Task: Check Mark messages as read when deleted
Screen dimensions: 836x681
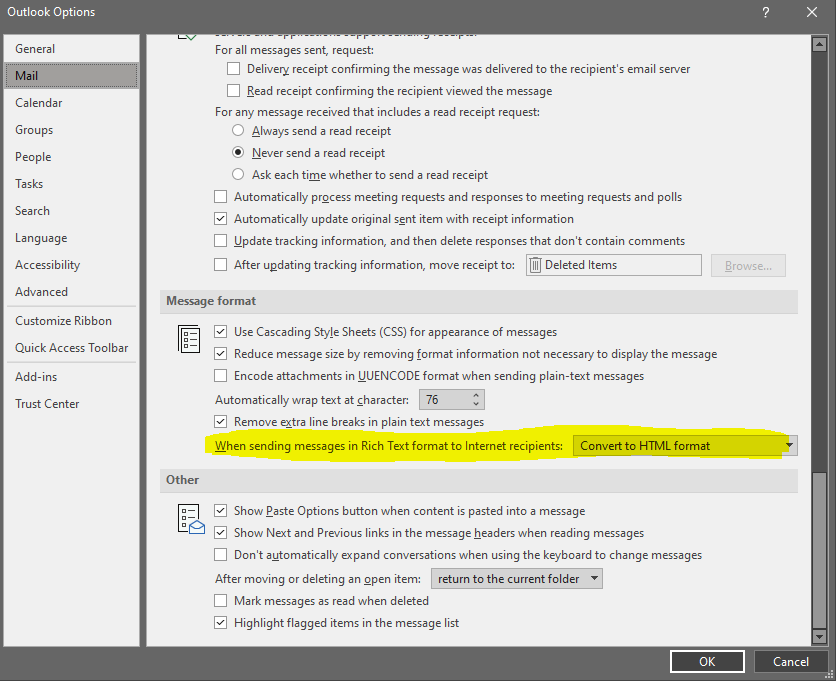Action: pyautogui.click(x=220, y=600)
